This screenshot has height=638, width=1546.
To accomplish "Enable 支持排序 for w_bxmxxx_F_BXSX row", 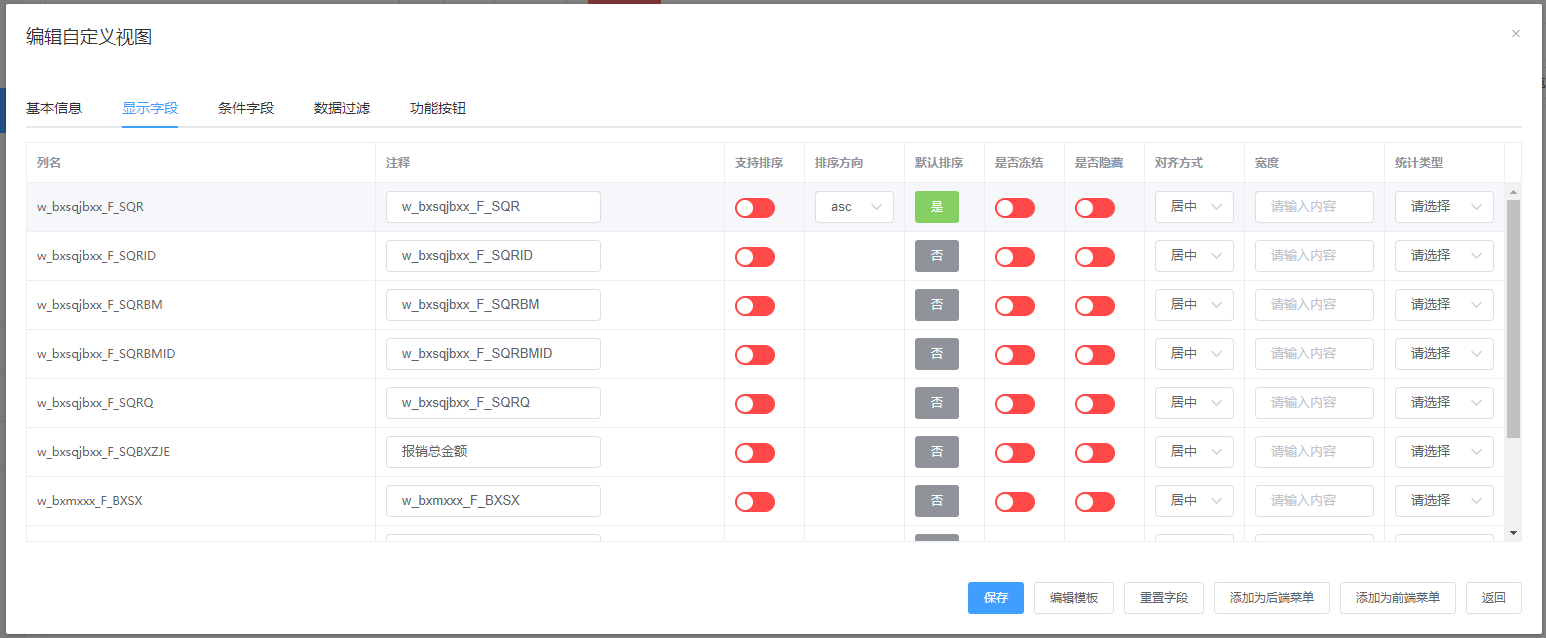I will point(754,501).
